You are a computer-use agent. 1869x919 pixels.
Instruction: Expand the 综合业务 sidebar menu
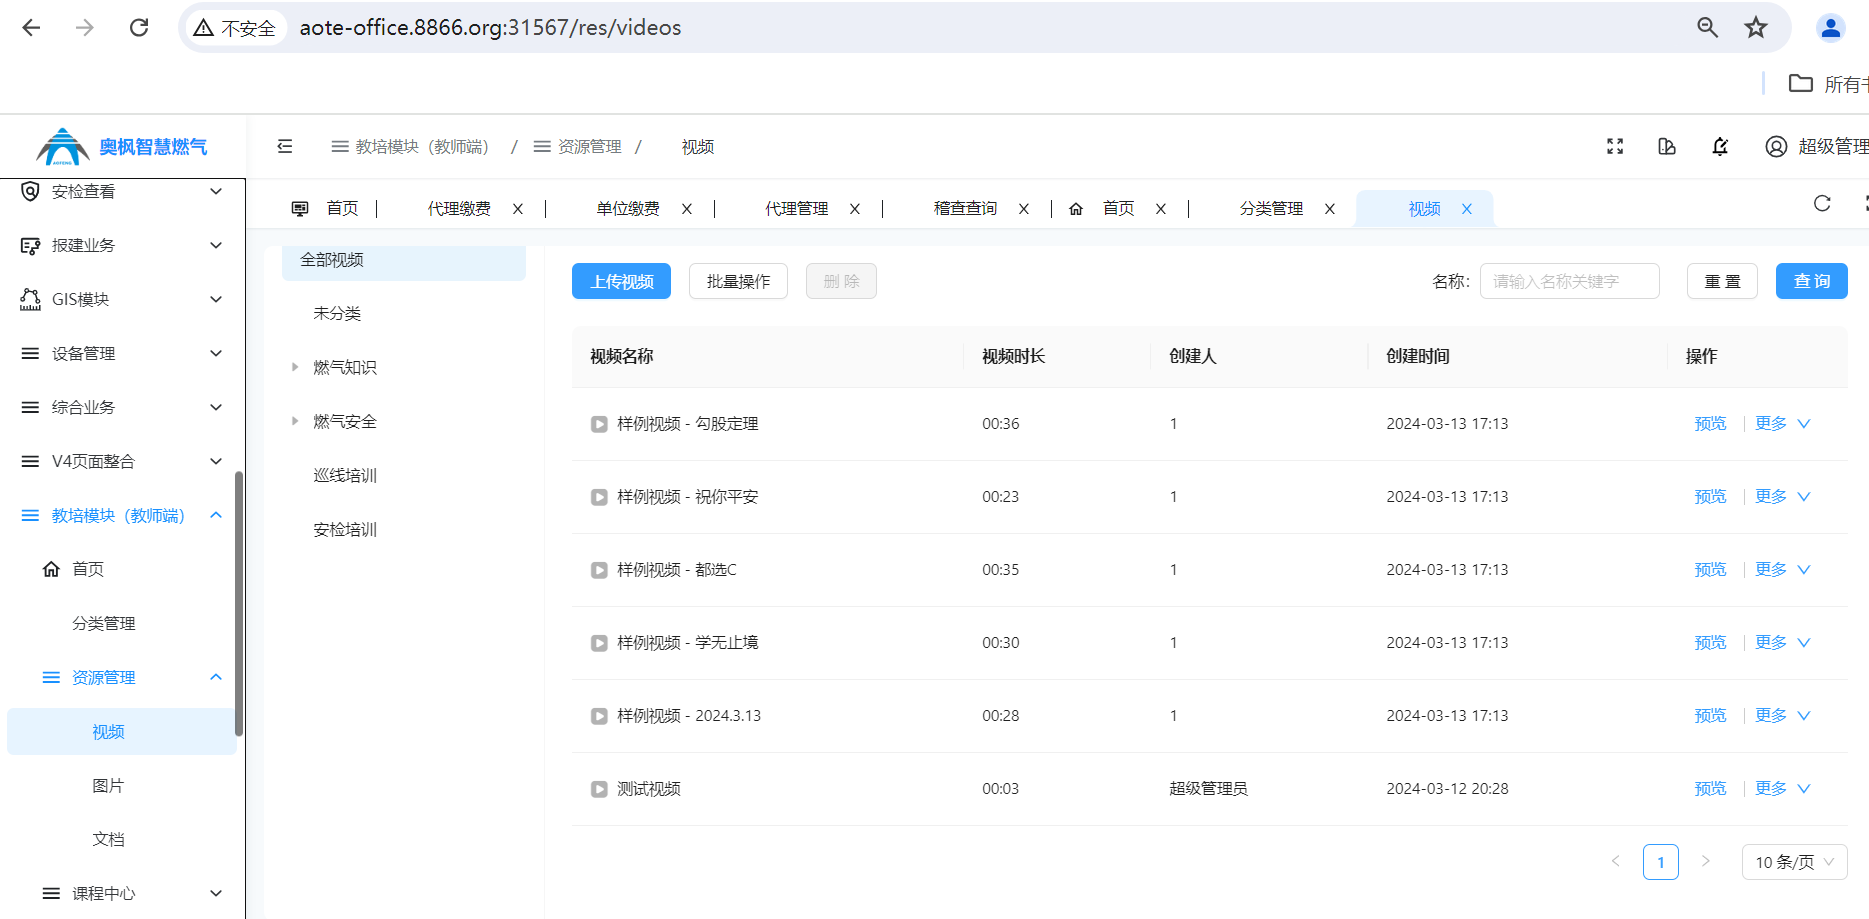pyautogui.click(x=216, y=407)
